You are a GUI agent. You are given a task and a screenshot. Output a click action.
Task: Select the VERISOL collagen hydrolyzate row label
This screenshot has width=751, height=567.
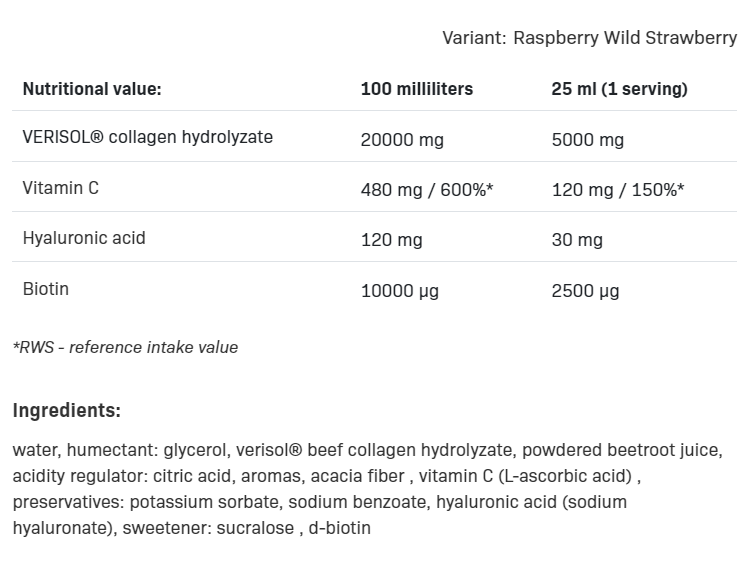pyautogui.click(x=147, y=137)
